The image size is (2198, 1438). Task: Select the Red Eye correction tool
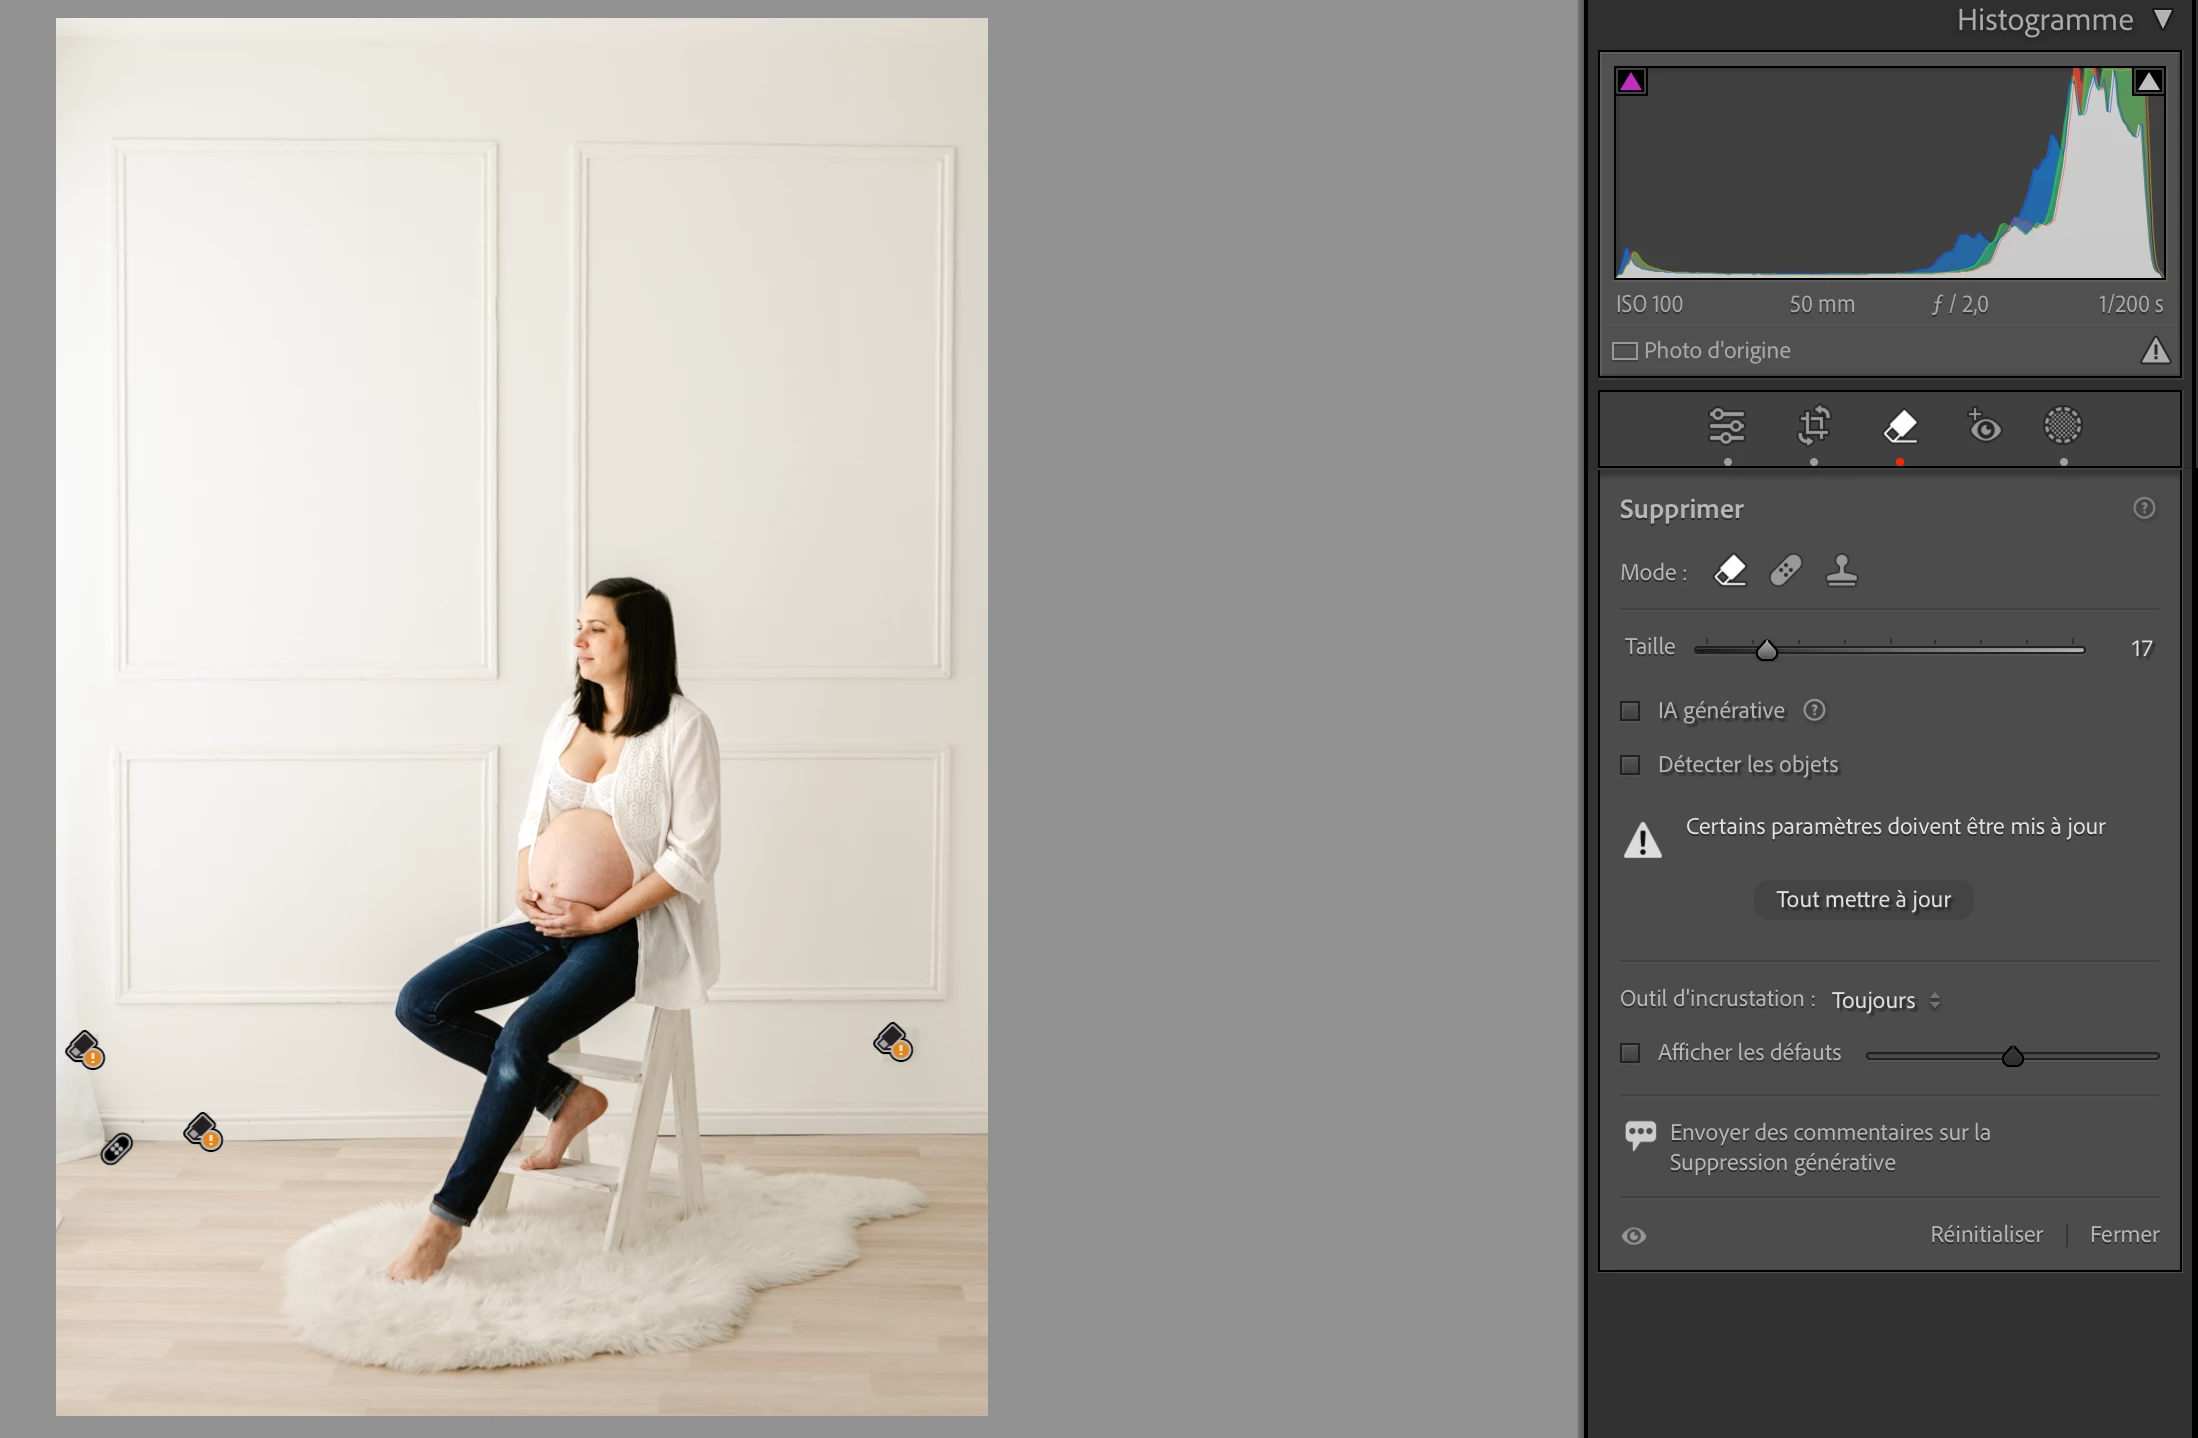(1984, 427)
